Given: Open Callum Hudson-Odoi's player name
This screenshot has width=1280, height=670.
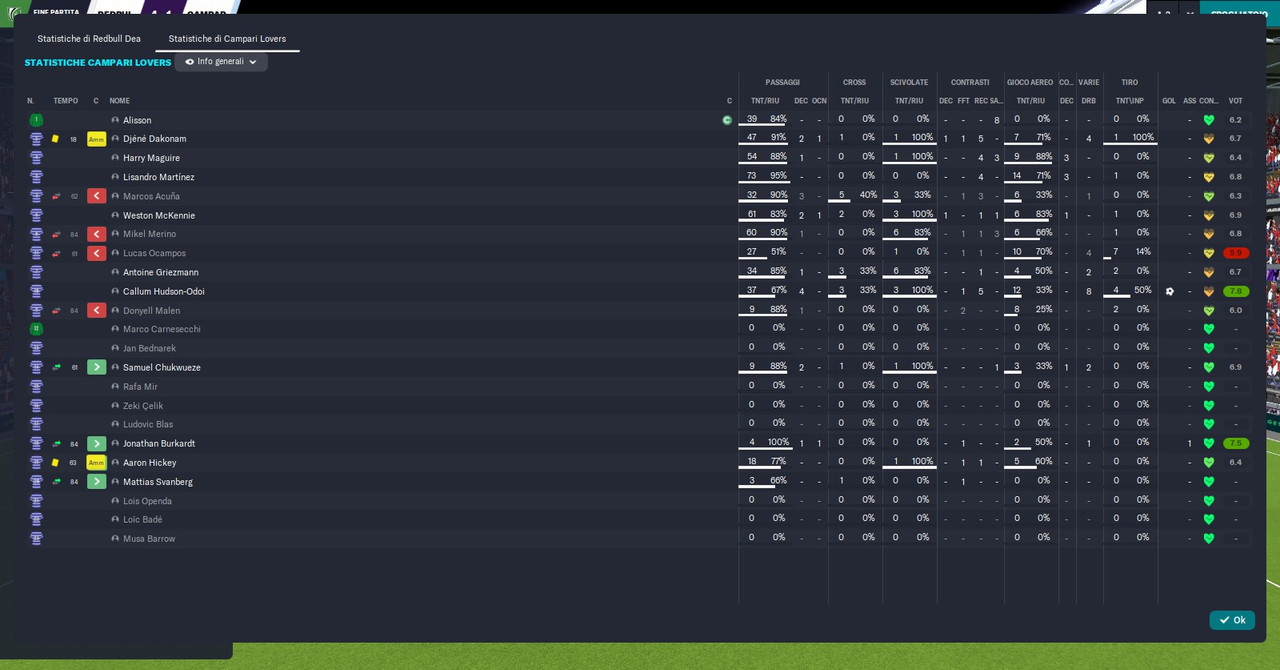Looking at the screenshot, I should pyautogui.click(x=164, y=291).
